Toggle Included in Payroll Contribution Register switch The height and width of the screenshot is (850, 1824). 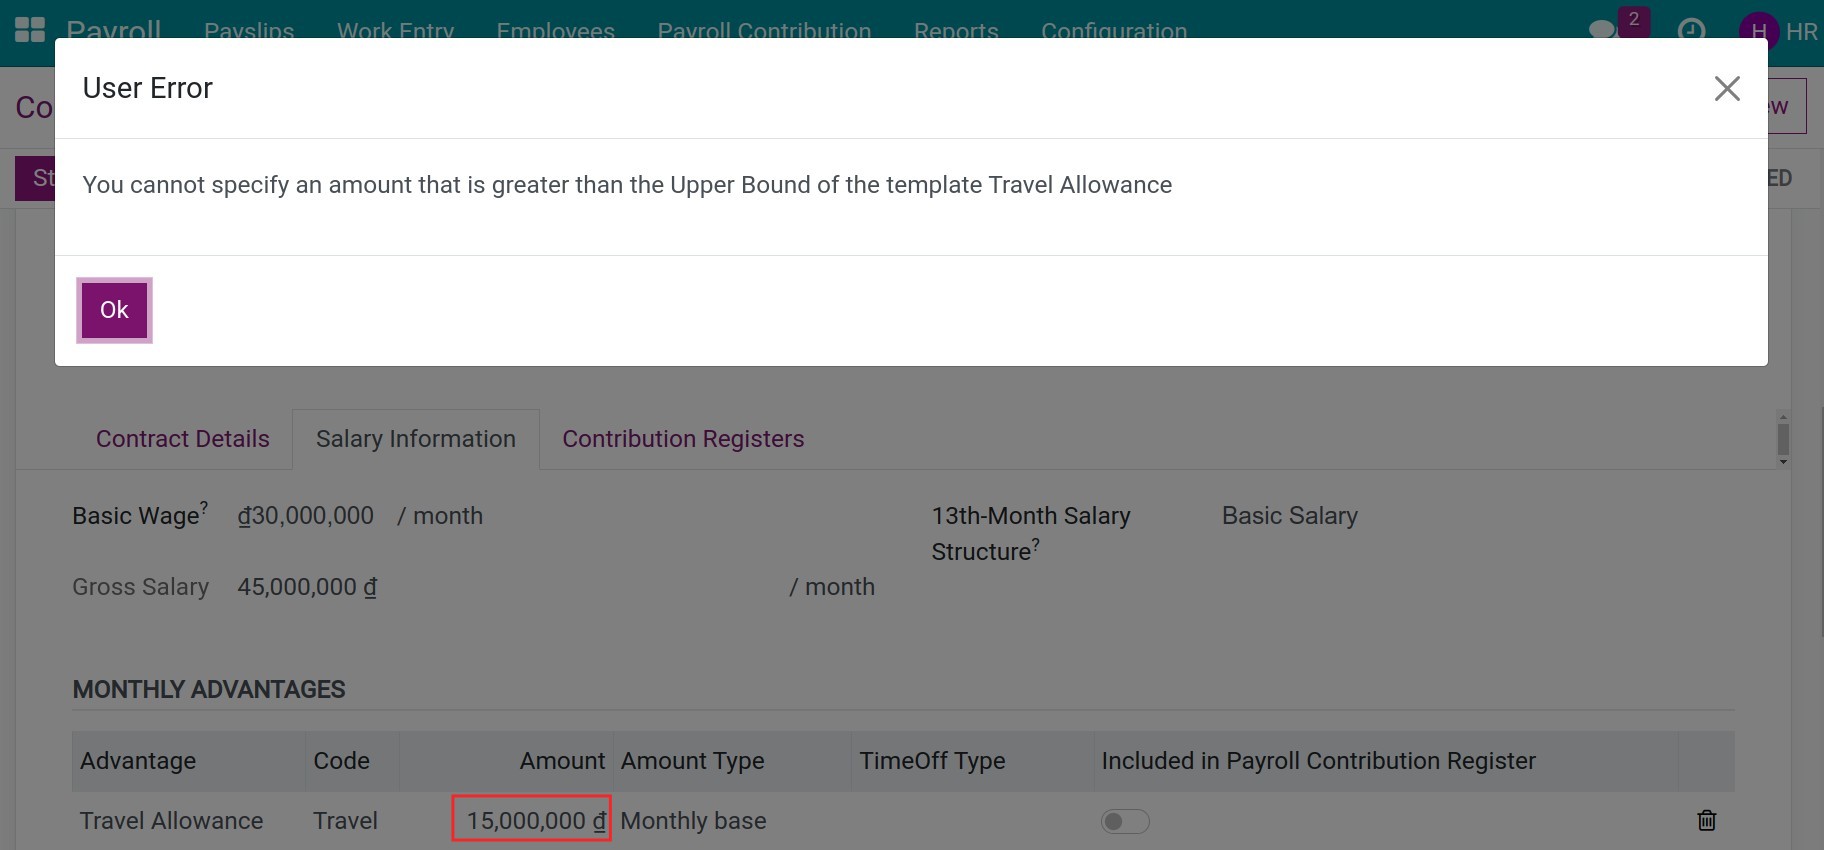1125,821
